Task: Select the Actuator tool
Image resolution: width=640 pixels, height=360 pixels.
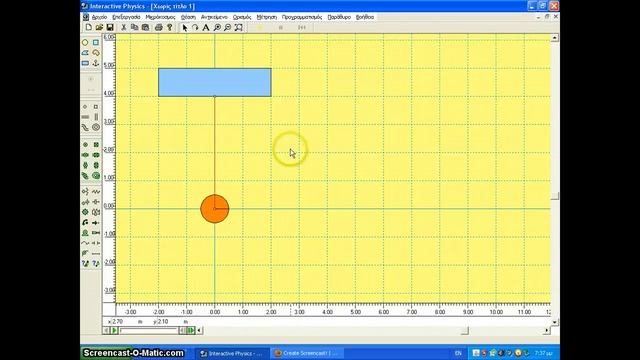Action: [96, 233]
